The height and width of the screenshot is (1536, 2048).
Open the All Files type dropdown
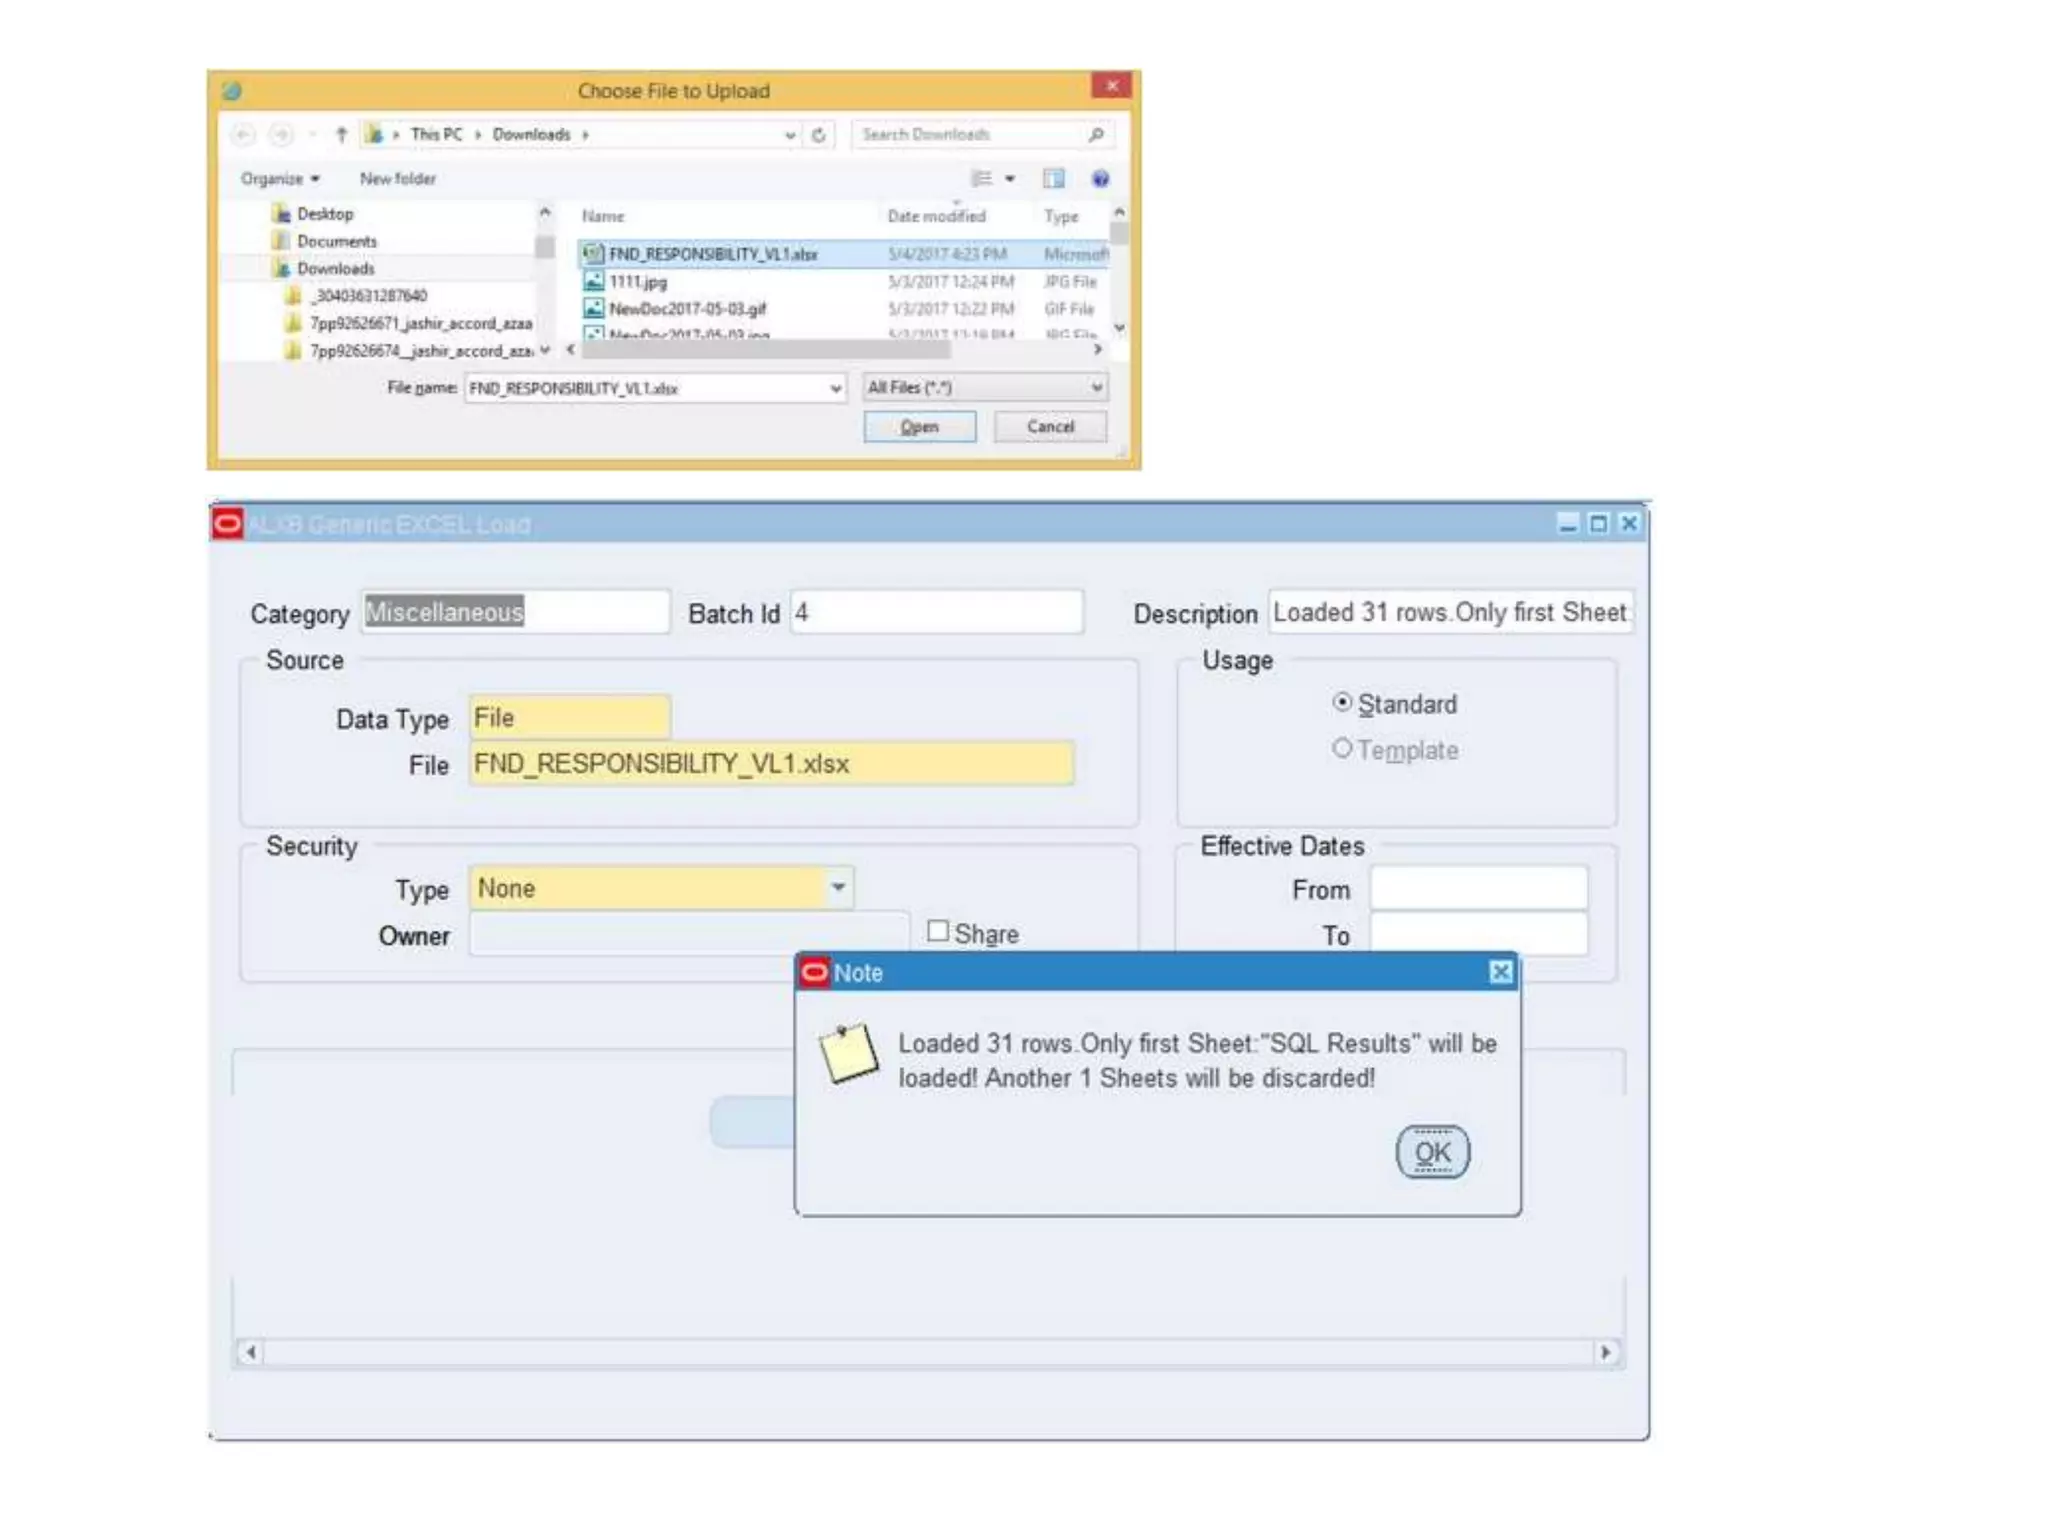pos(1096,387)
